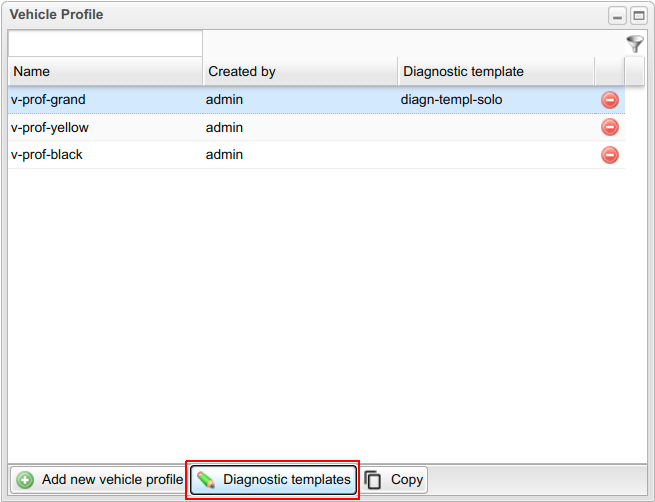
Task: Maximize the Vehicle Profile panel
Action: (x=638, y=16)
